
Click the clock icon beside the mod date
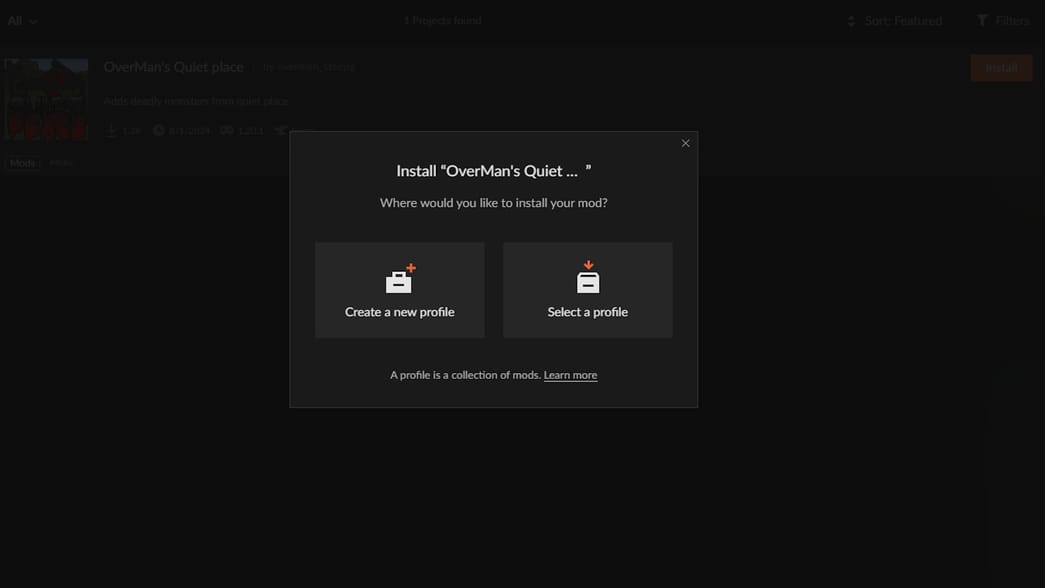pyautogui.click(x=158, y=131)
